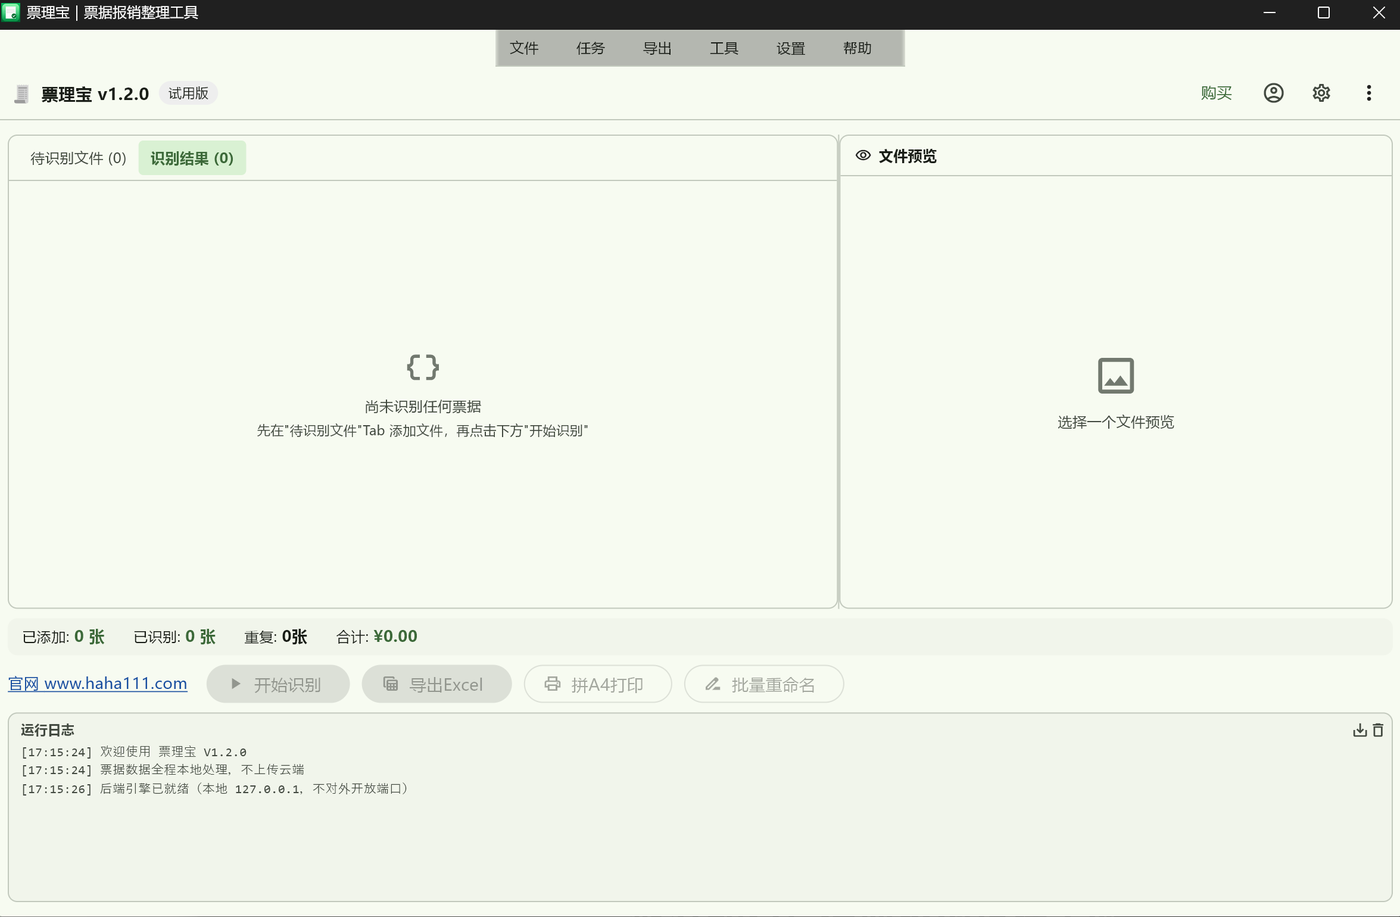1400x917 pixels.
Task: Open the 帮助 menu
Action: pyautogui.click(x=857, y=48)
